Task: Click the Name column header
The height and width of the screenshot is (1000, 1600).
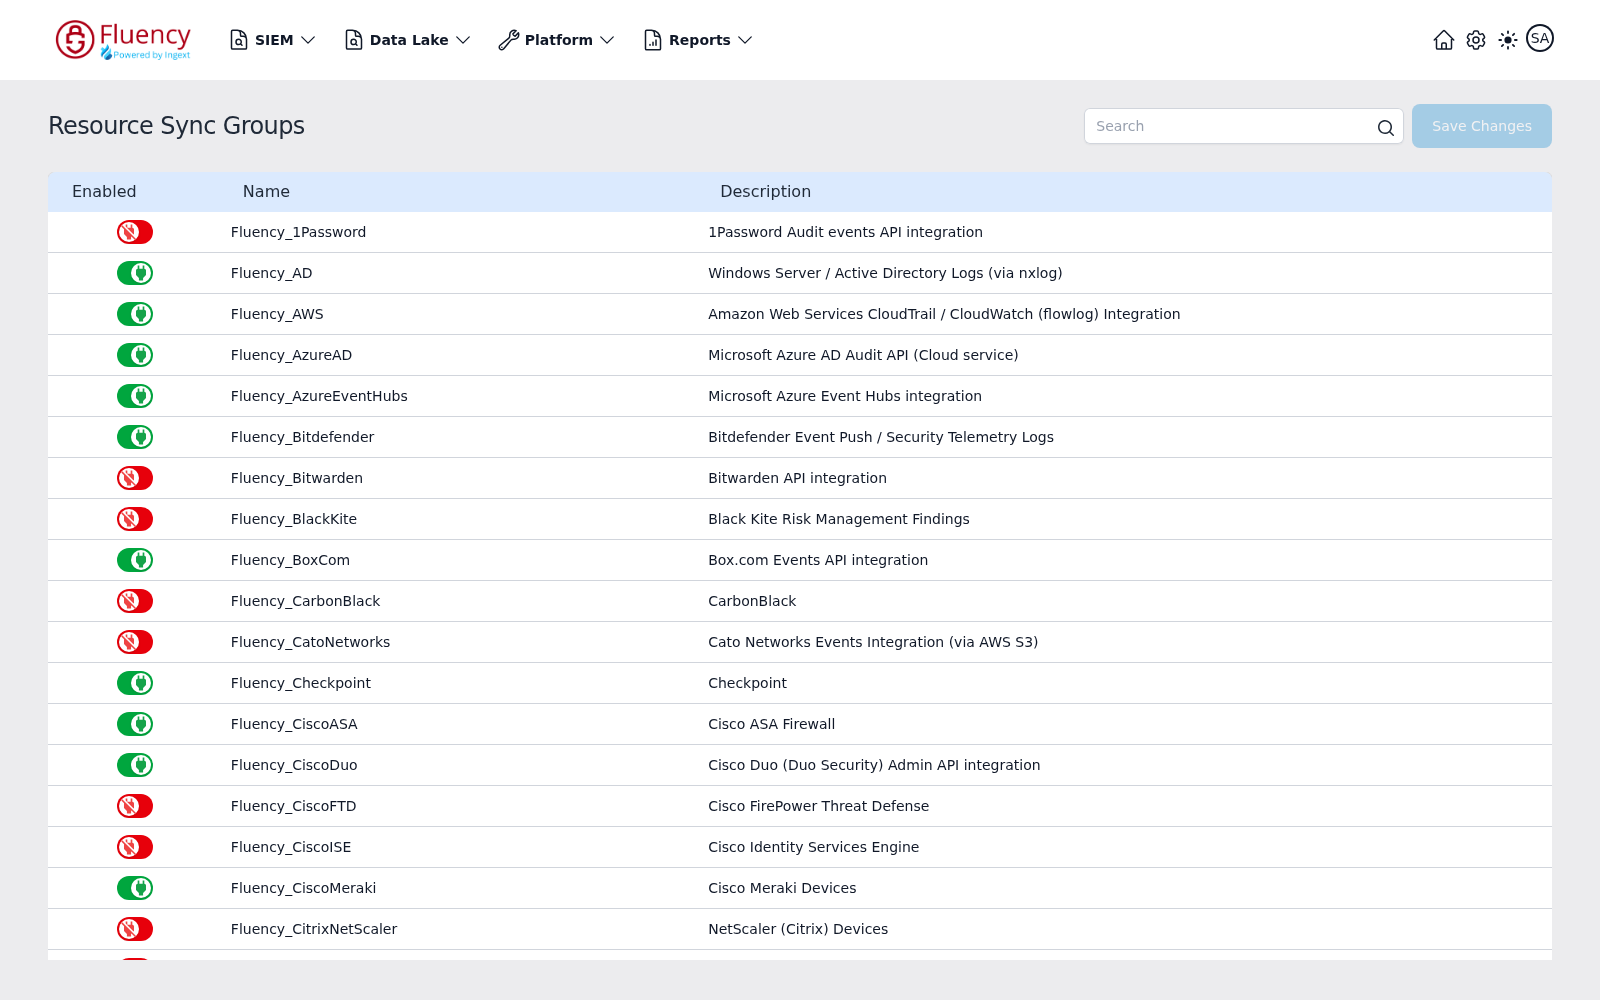Action: point(266,192)
